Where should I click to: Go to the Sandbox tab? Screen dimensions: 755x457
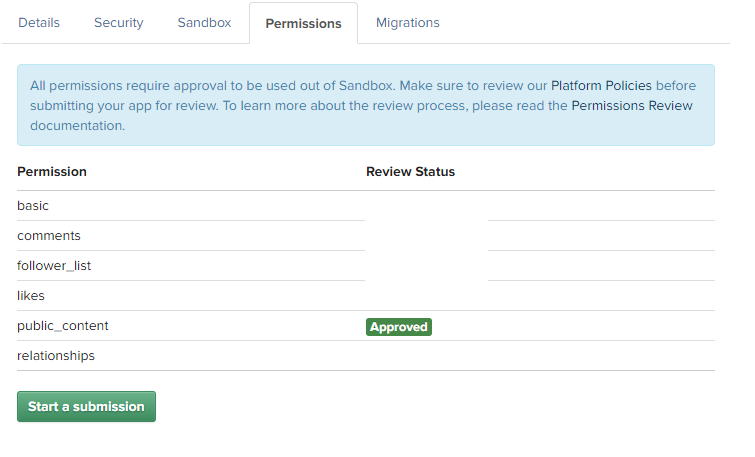click(204, 23)
